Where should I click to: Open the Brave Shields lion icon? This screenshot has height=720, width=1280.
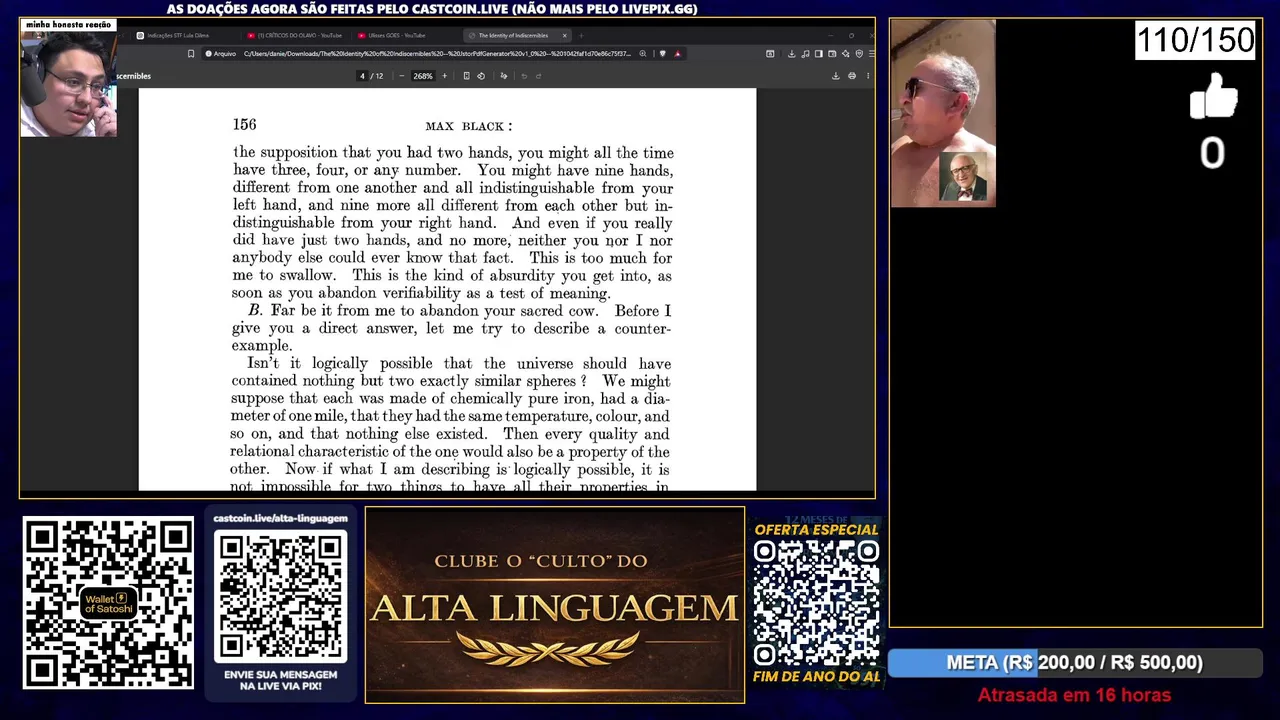tap(662, 54)
